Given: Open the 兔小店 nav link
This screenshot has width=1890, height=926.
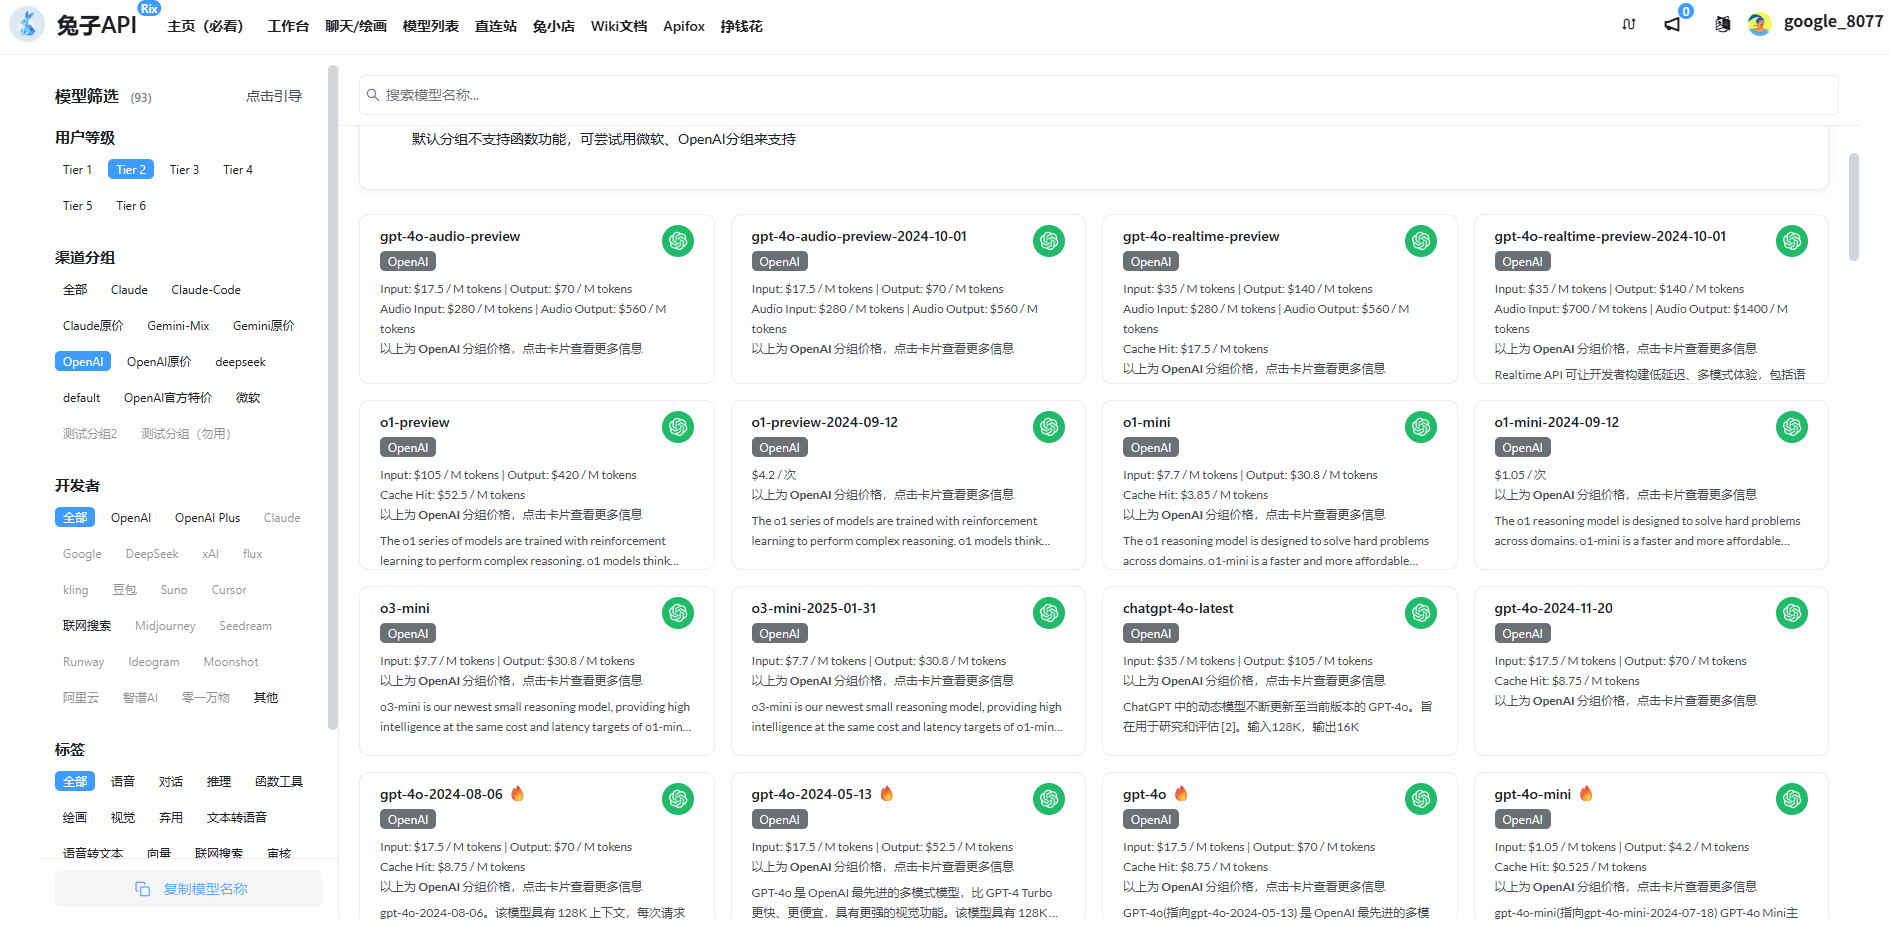Looking at the screenshot, I should [x=553, y=26].
